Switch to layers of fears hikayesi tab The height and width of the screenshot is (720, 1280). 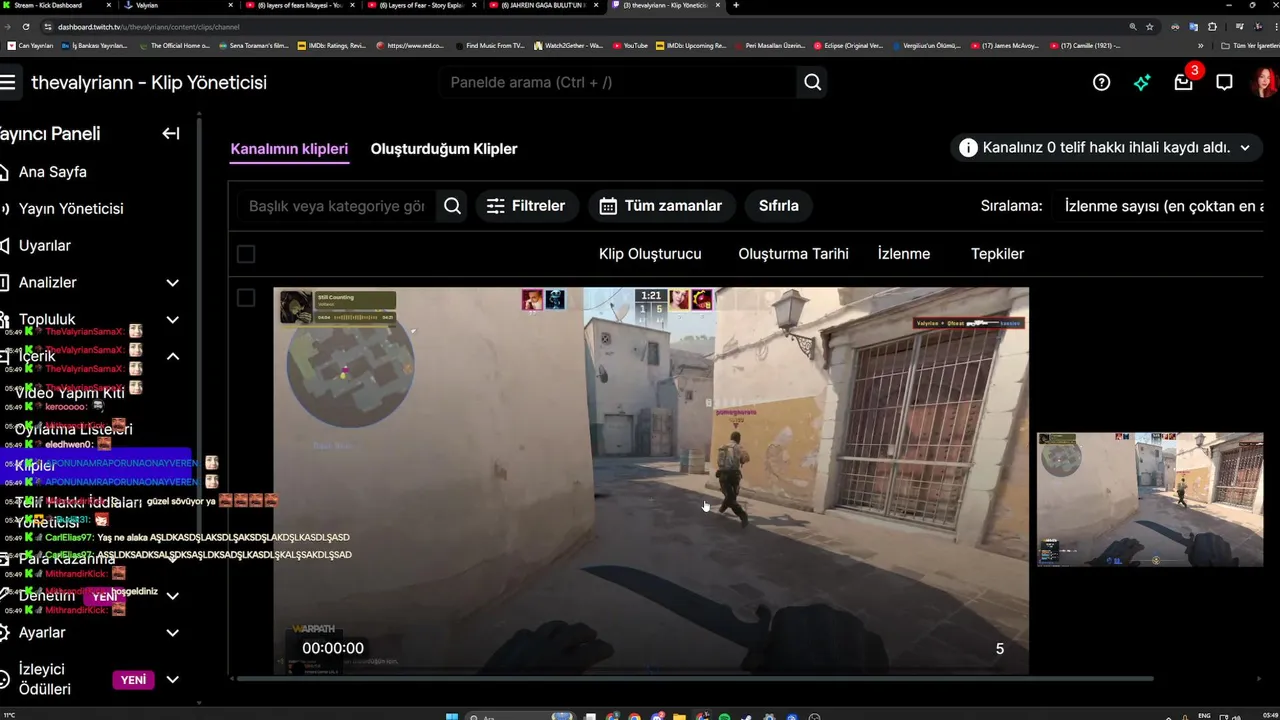[x=300, y=5]
